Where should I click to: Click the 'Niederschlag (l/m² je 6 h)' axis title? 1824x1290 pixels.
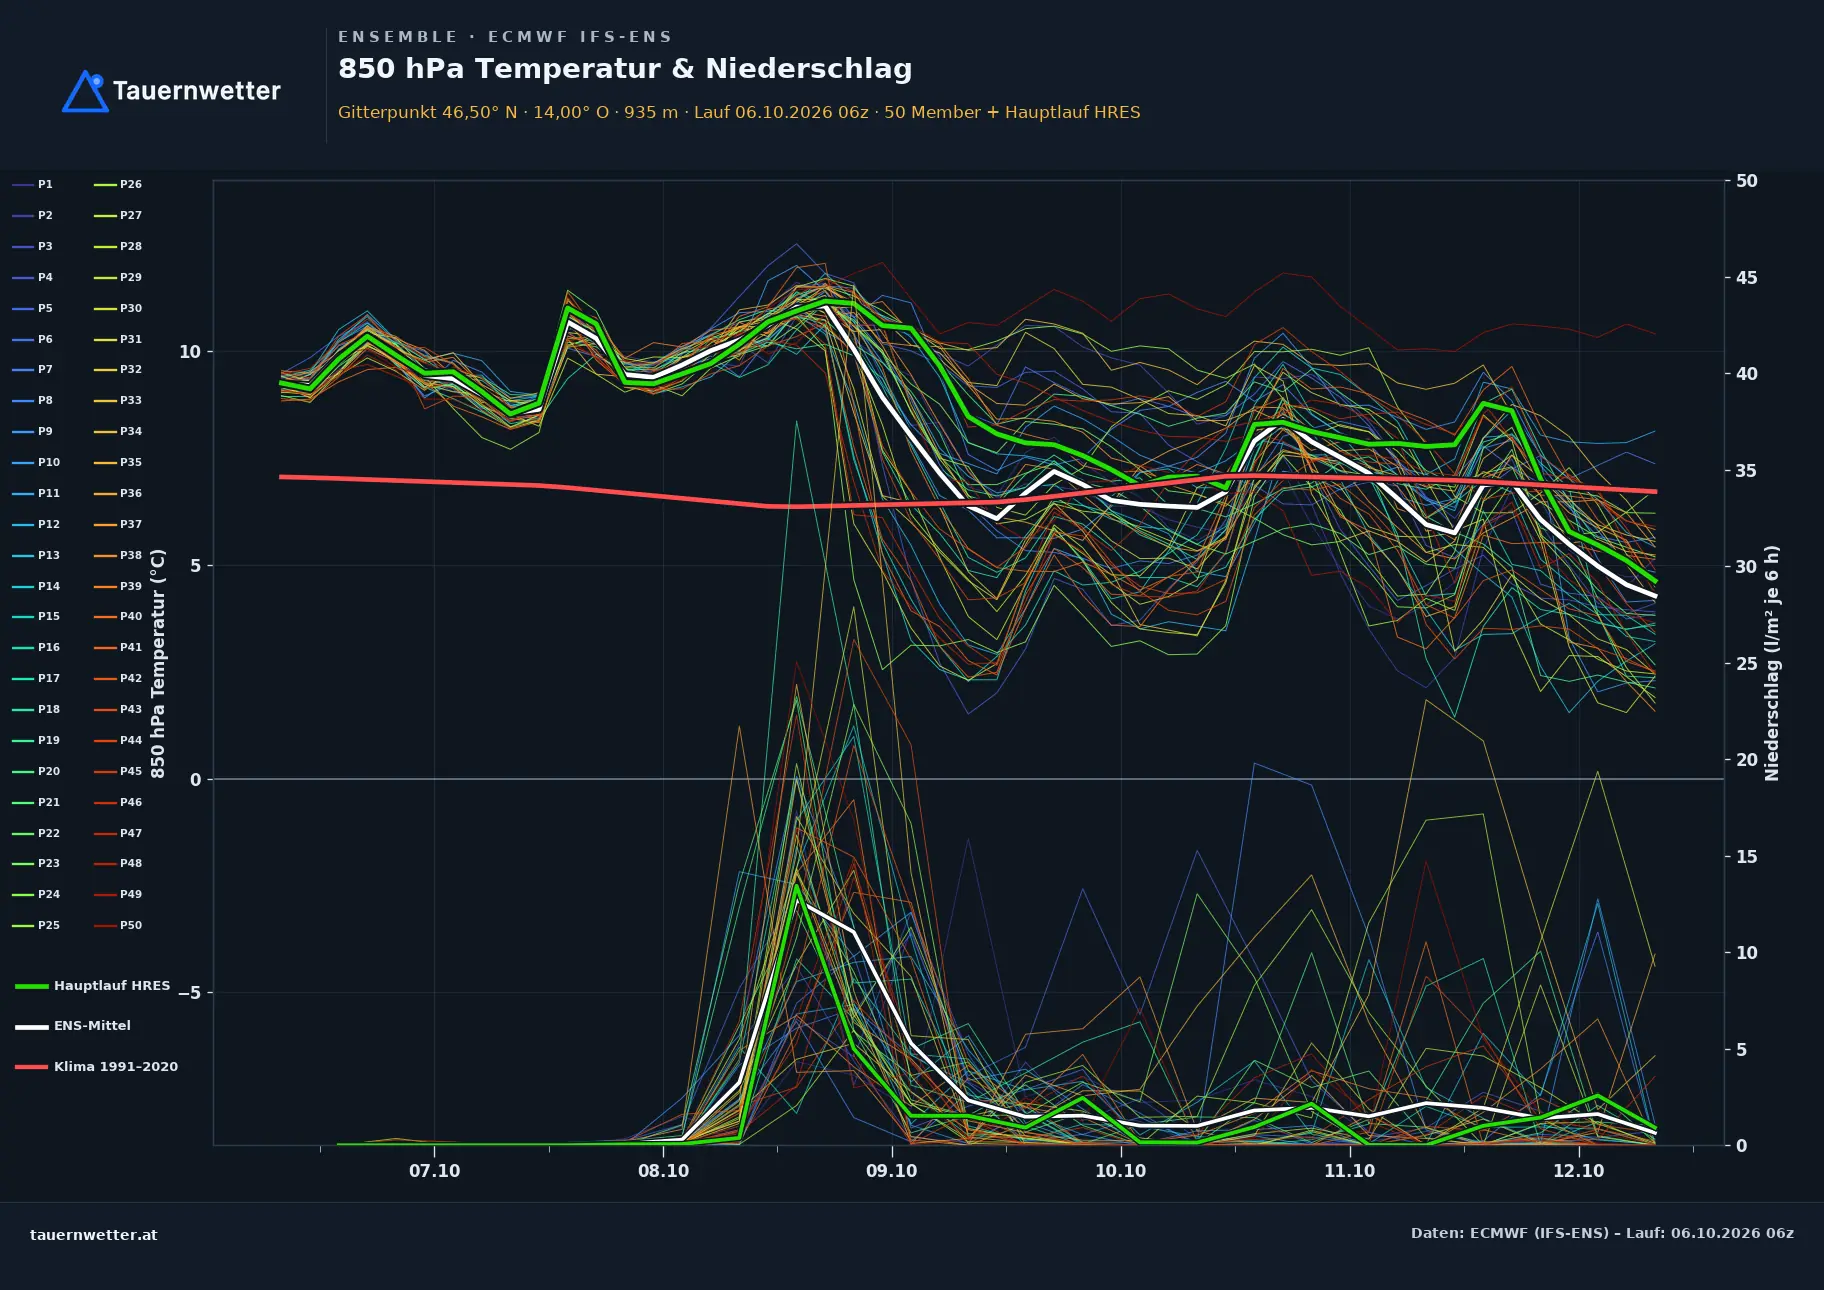1773,663
